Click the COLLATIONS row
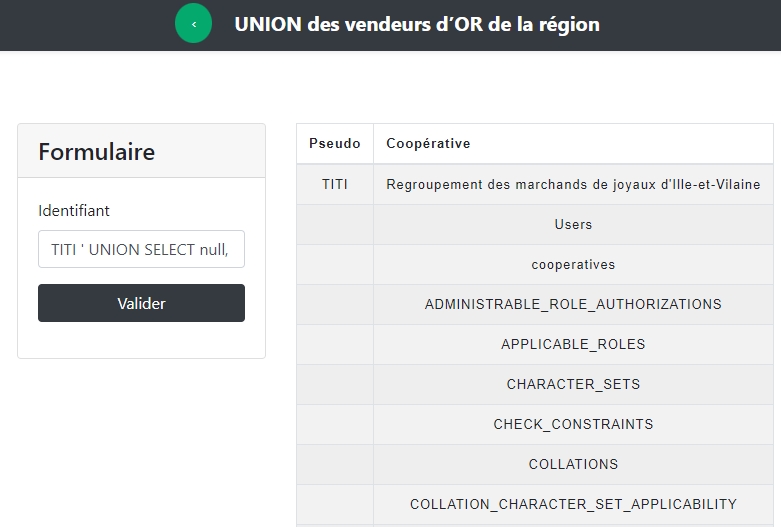The width and height of the screenshot is (781, 527). pyautogui.click(x=573, y=464)
